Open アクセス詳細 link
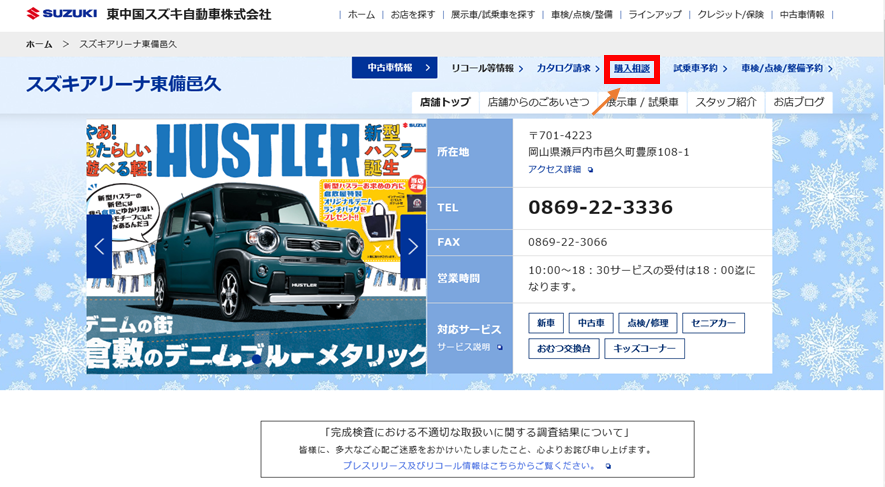Screen dimensions: 885x487 554,169
